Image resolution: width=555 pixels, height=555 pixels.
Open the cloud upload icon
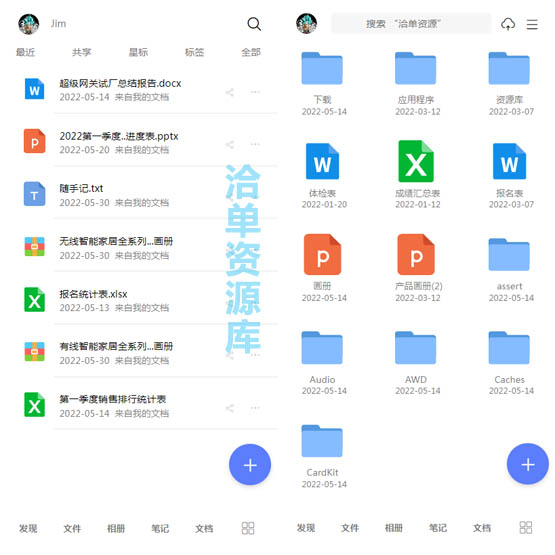(508, 24)
